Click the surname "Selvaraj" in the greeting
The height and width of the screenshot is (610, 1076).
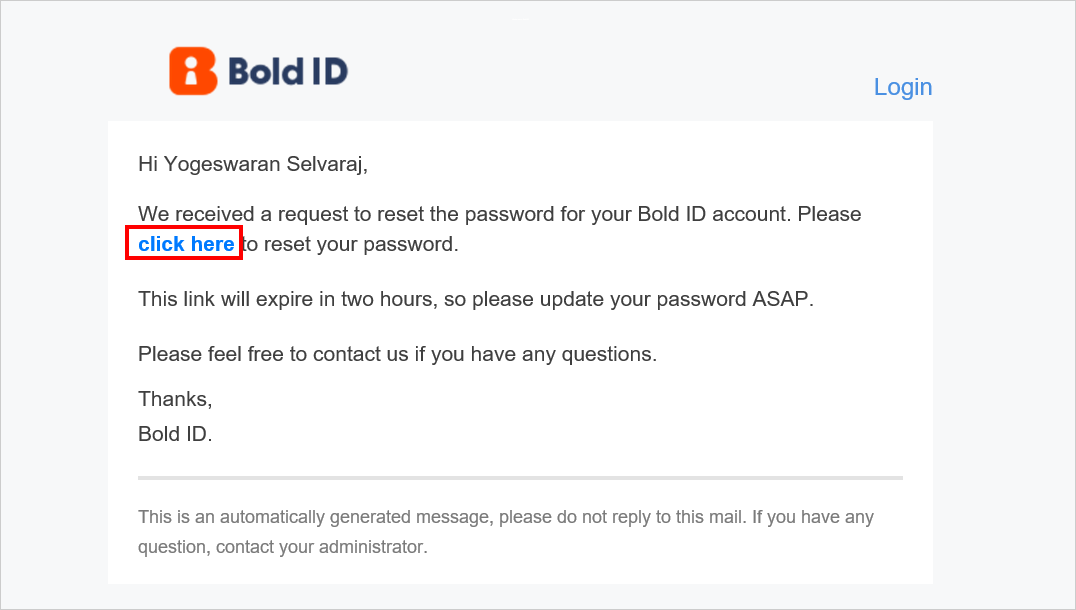coord(324,164)
